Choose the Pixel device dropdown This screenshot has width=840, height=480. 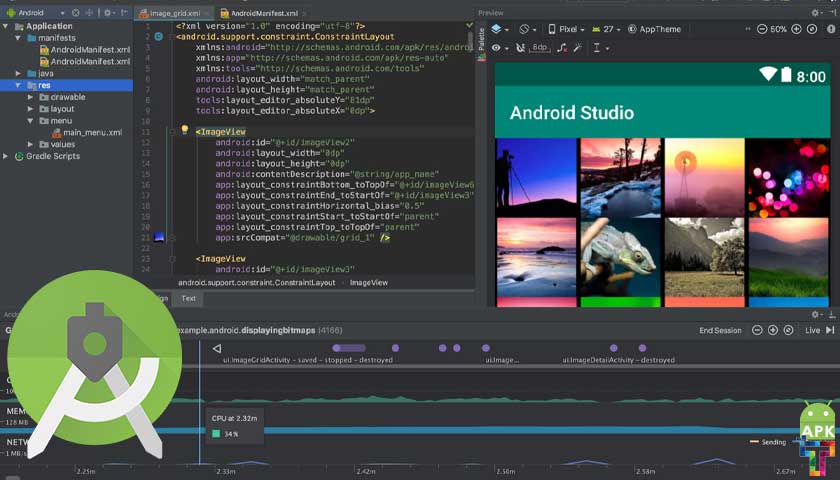click(x=566, y=29)
